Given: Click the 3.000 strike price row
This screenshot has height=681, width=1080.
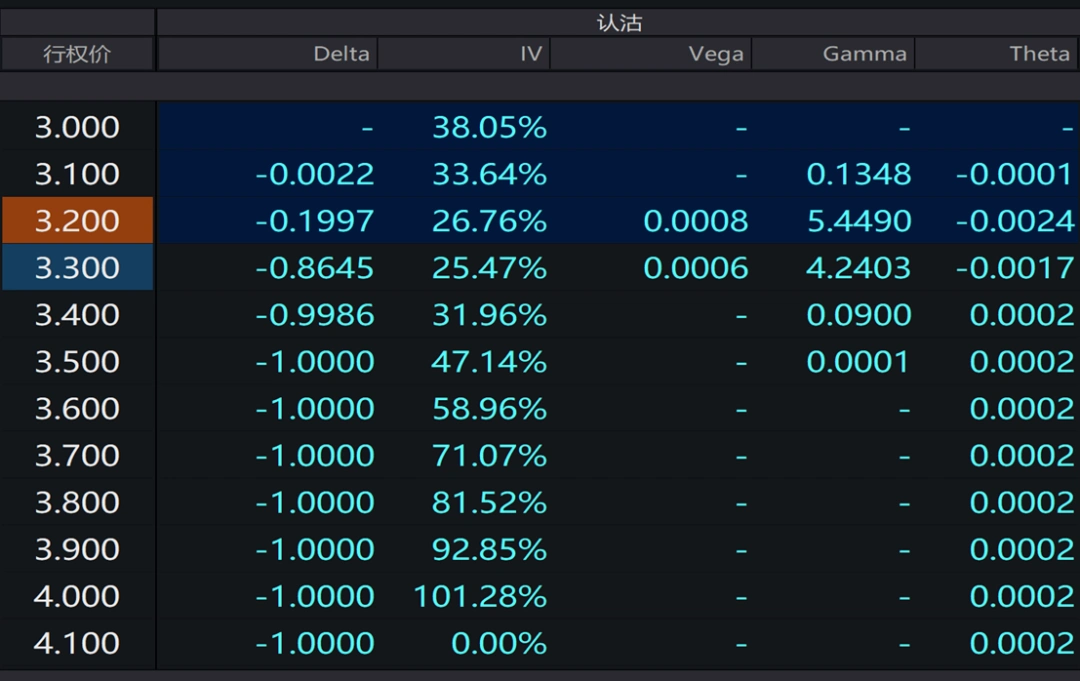Looking at the screenshot, I should [x=77, y=127].
